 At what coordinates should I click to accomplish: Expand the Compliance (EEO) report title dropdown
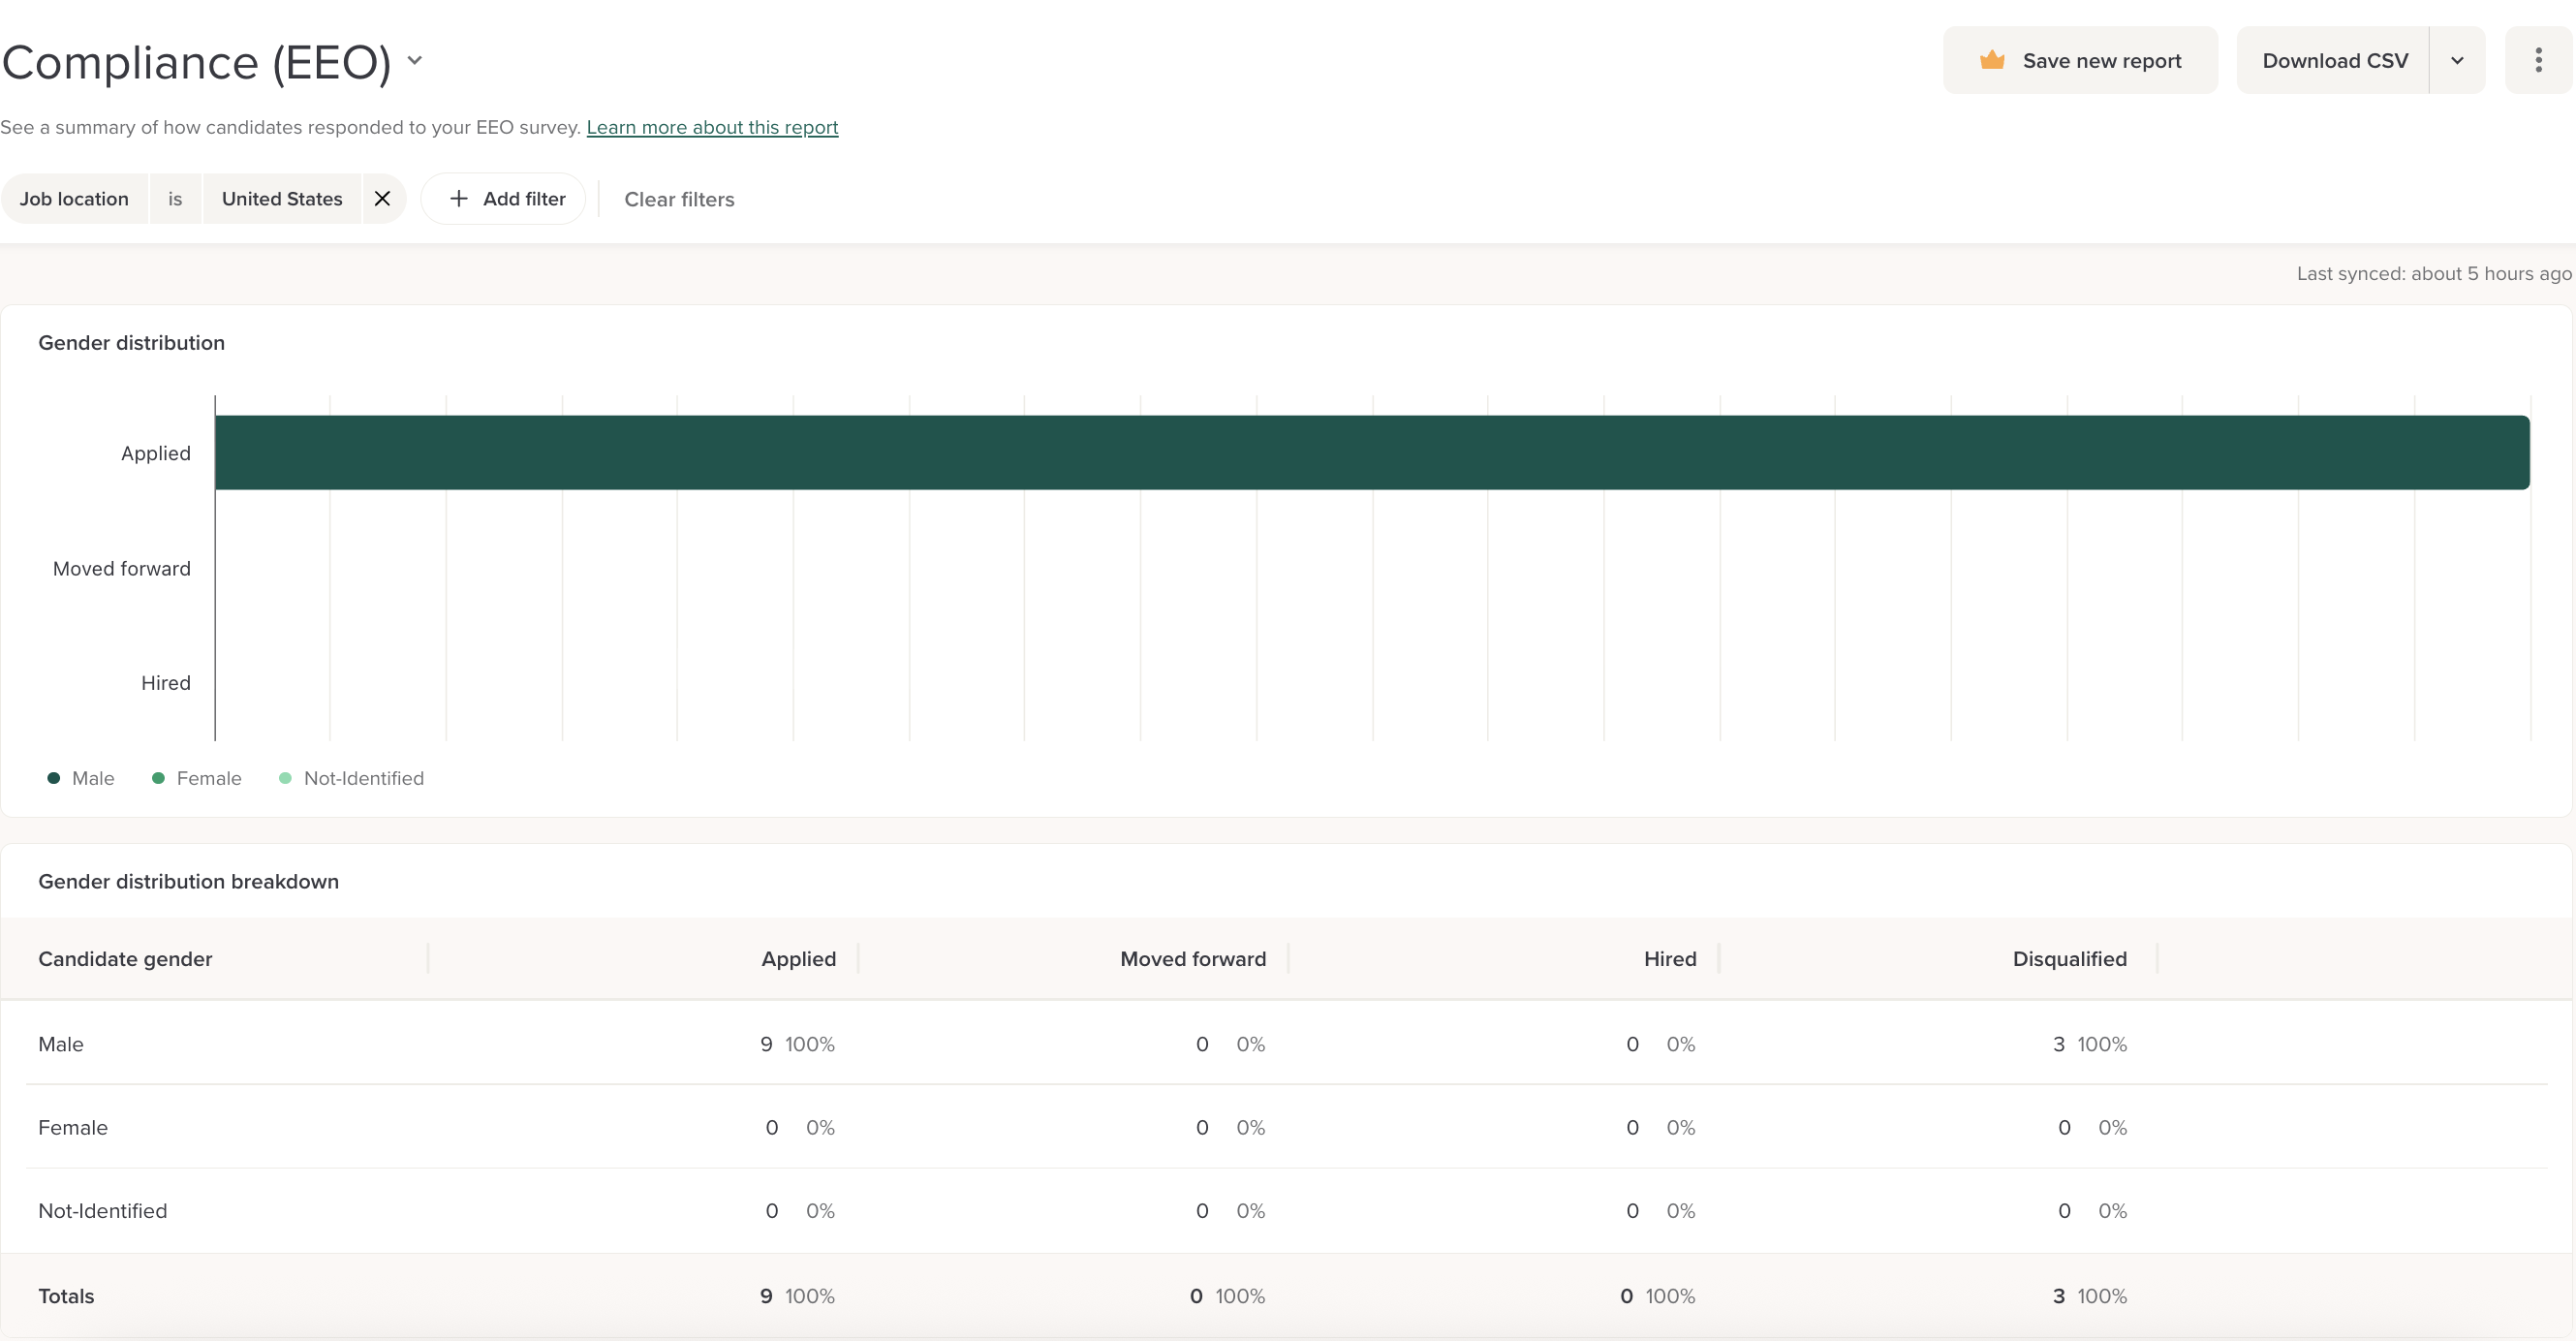click(x=415, y=60)
